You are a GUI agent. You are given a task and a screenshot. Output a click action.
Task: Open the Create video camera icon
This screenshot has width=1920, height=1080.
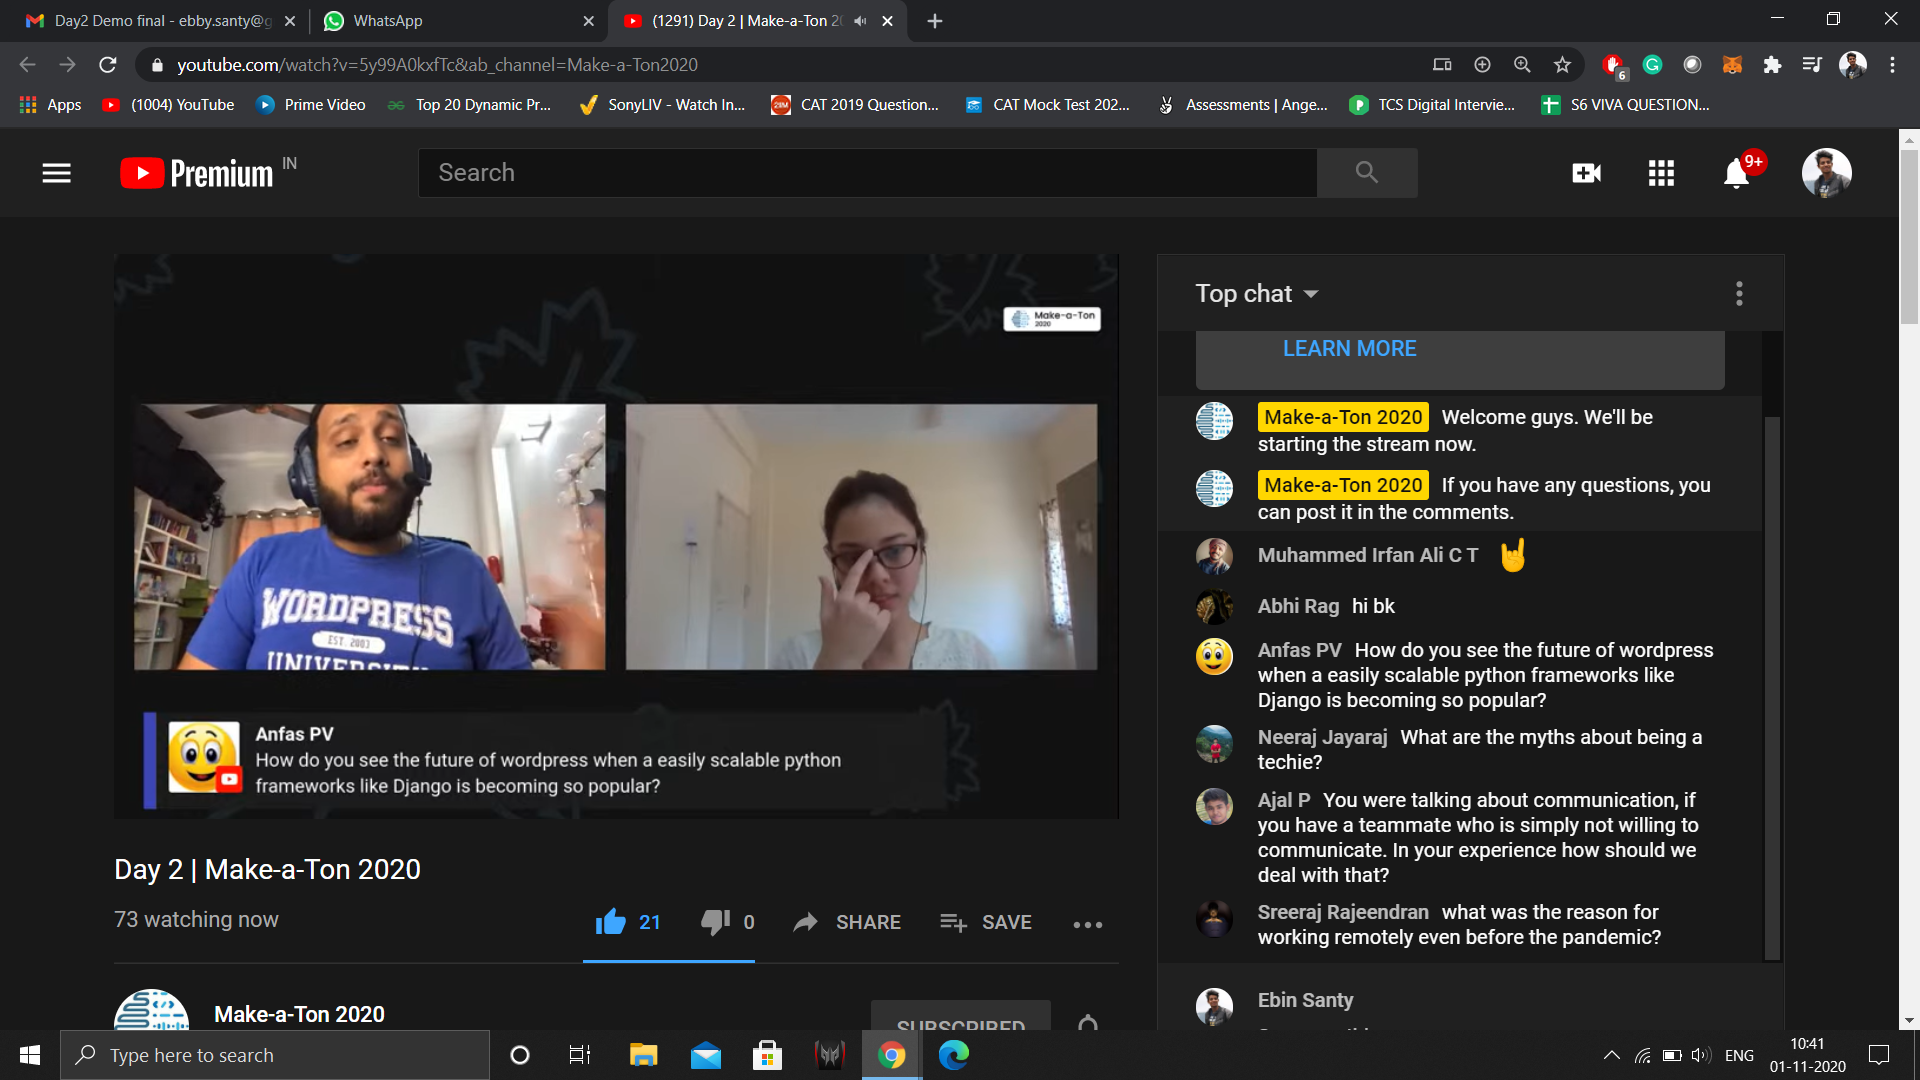[1586, 173]
